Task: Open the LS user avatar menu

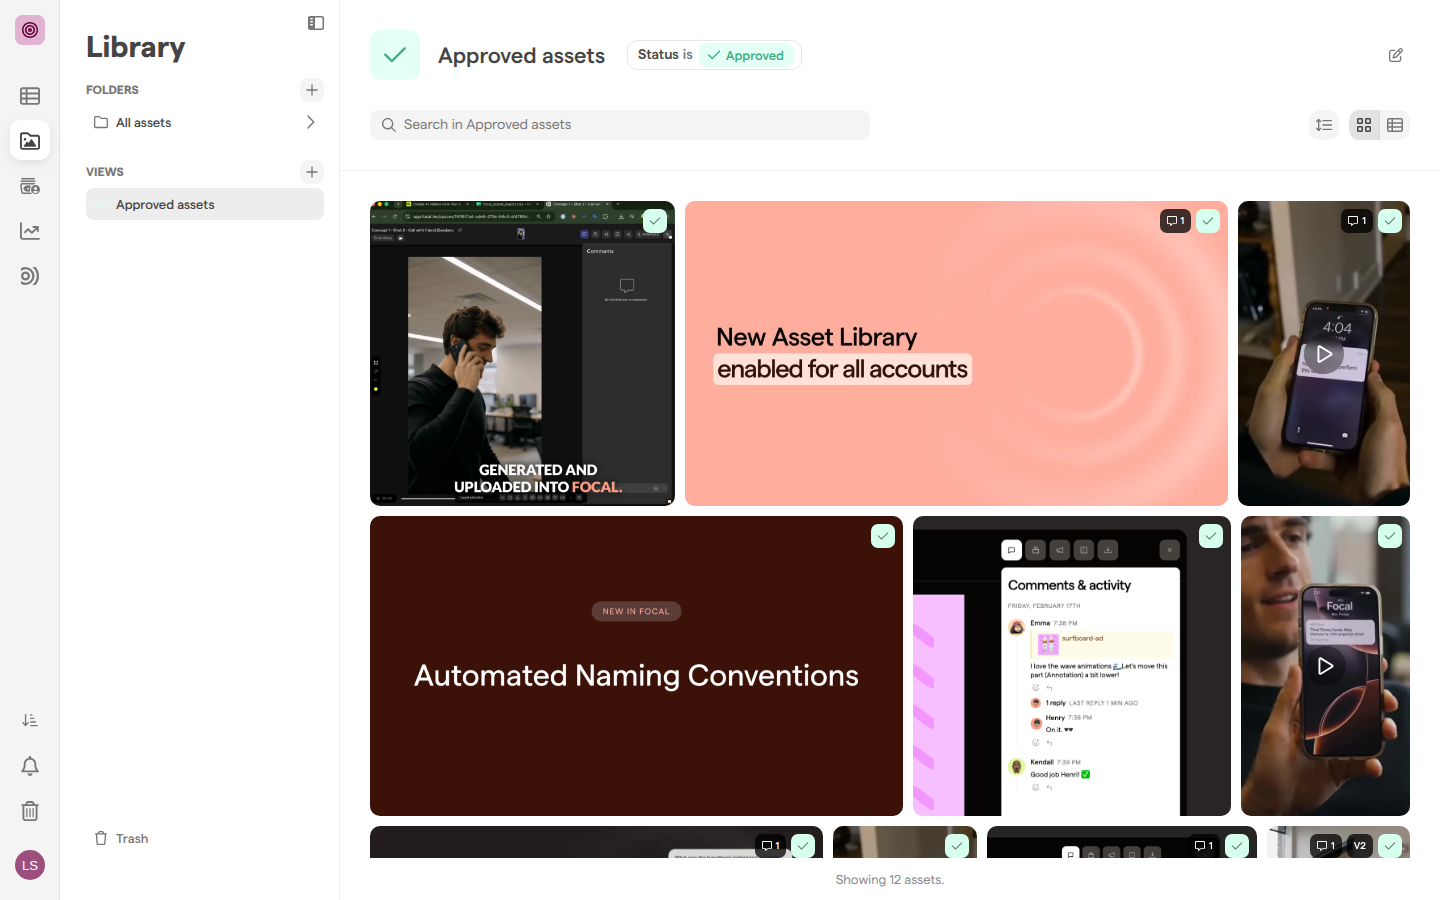Action: pyautogui.click(x=30, y=865)
